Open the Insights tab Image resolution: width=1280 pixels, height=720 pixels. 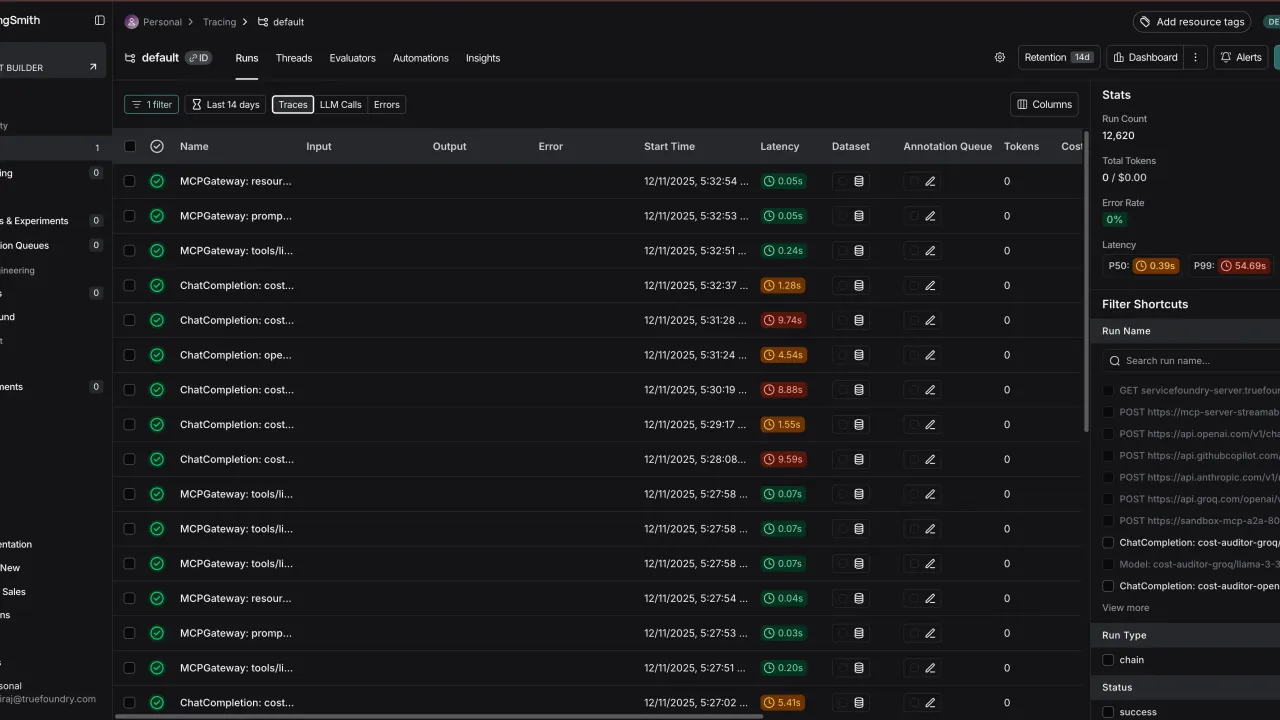click(483, 58)
